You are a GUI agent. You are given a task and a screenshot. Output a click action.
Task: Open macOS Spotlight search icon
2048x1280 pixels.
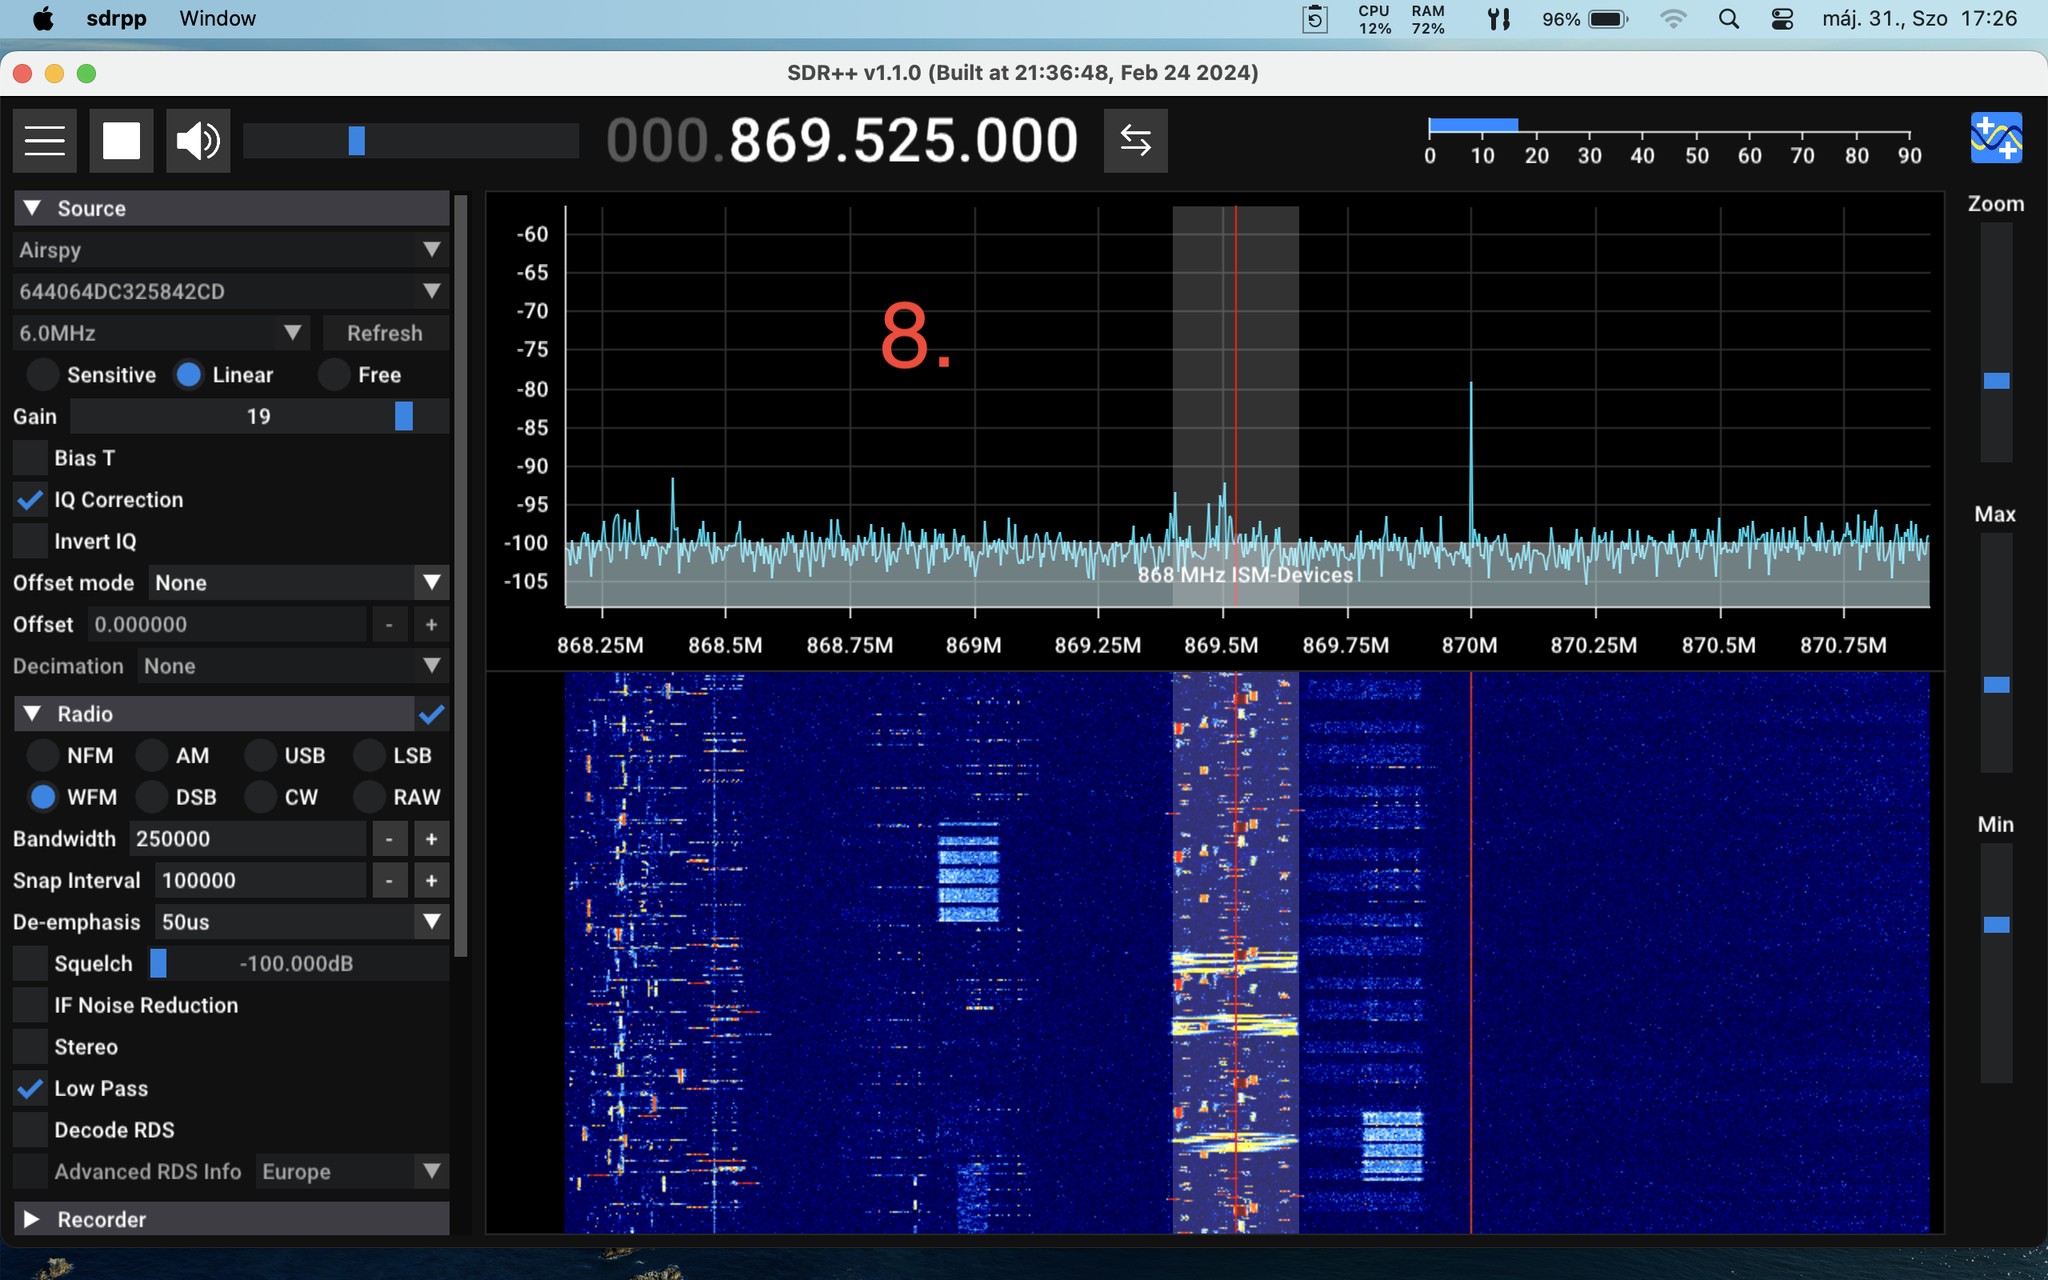(x=1729, y=19)
